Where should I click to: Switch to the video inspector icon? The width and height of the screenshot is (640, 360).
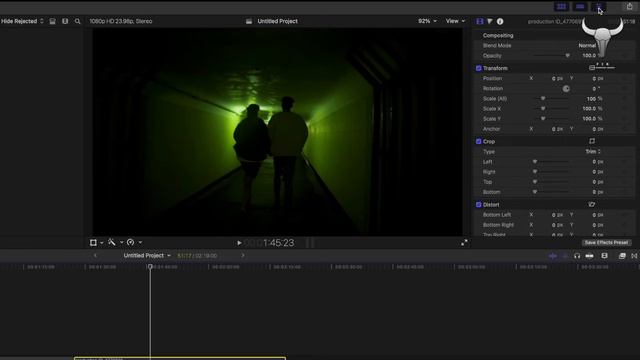[x=480, y=21]
